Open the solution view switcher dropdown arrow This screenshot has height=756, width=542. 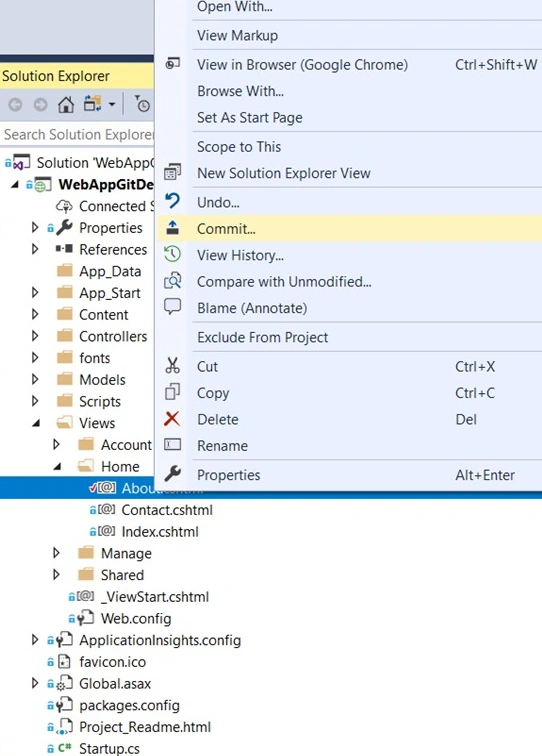(x=112, y=105)
